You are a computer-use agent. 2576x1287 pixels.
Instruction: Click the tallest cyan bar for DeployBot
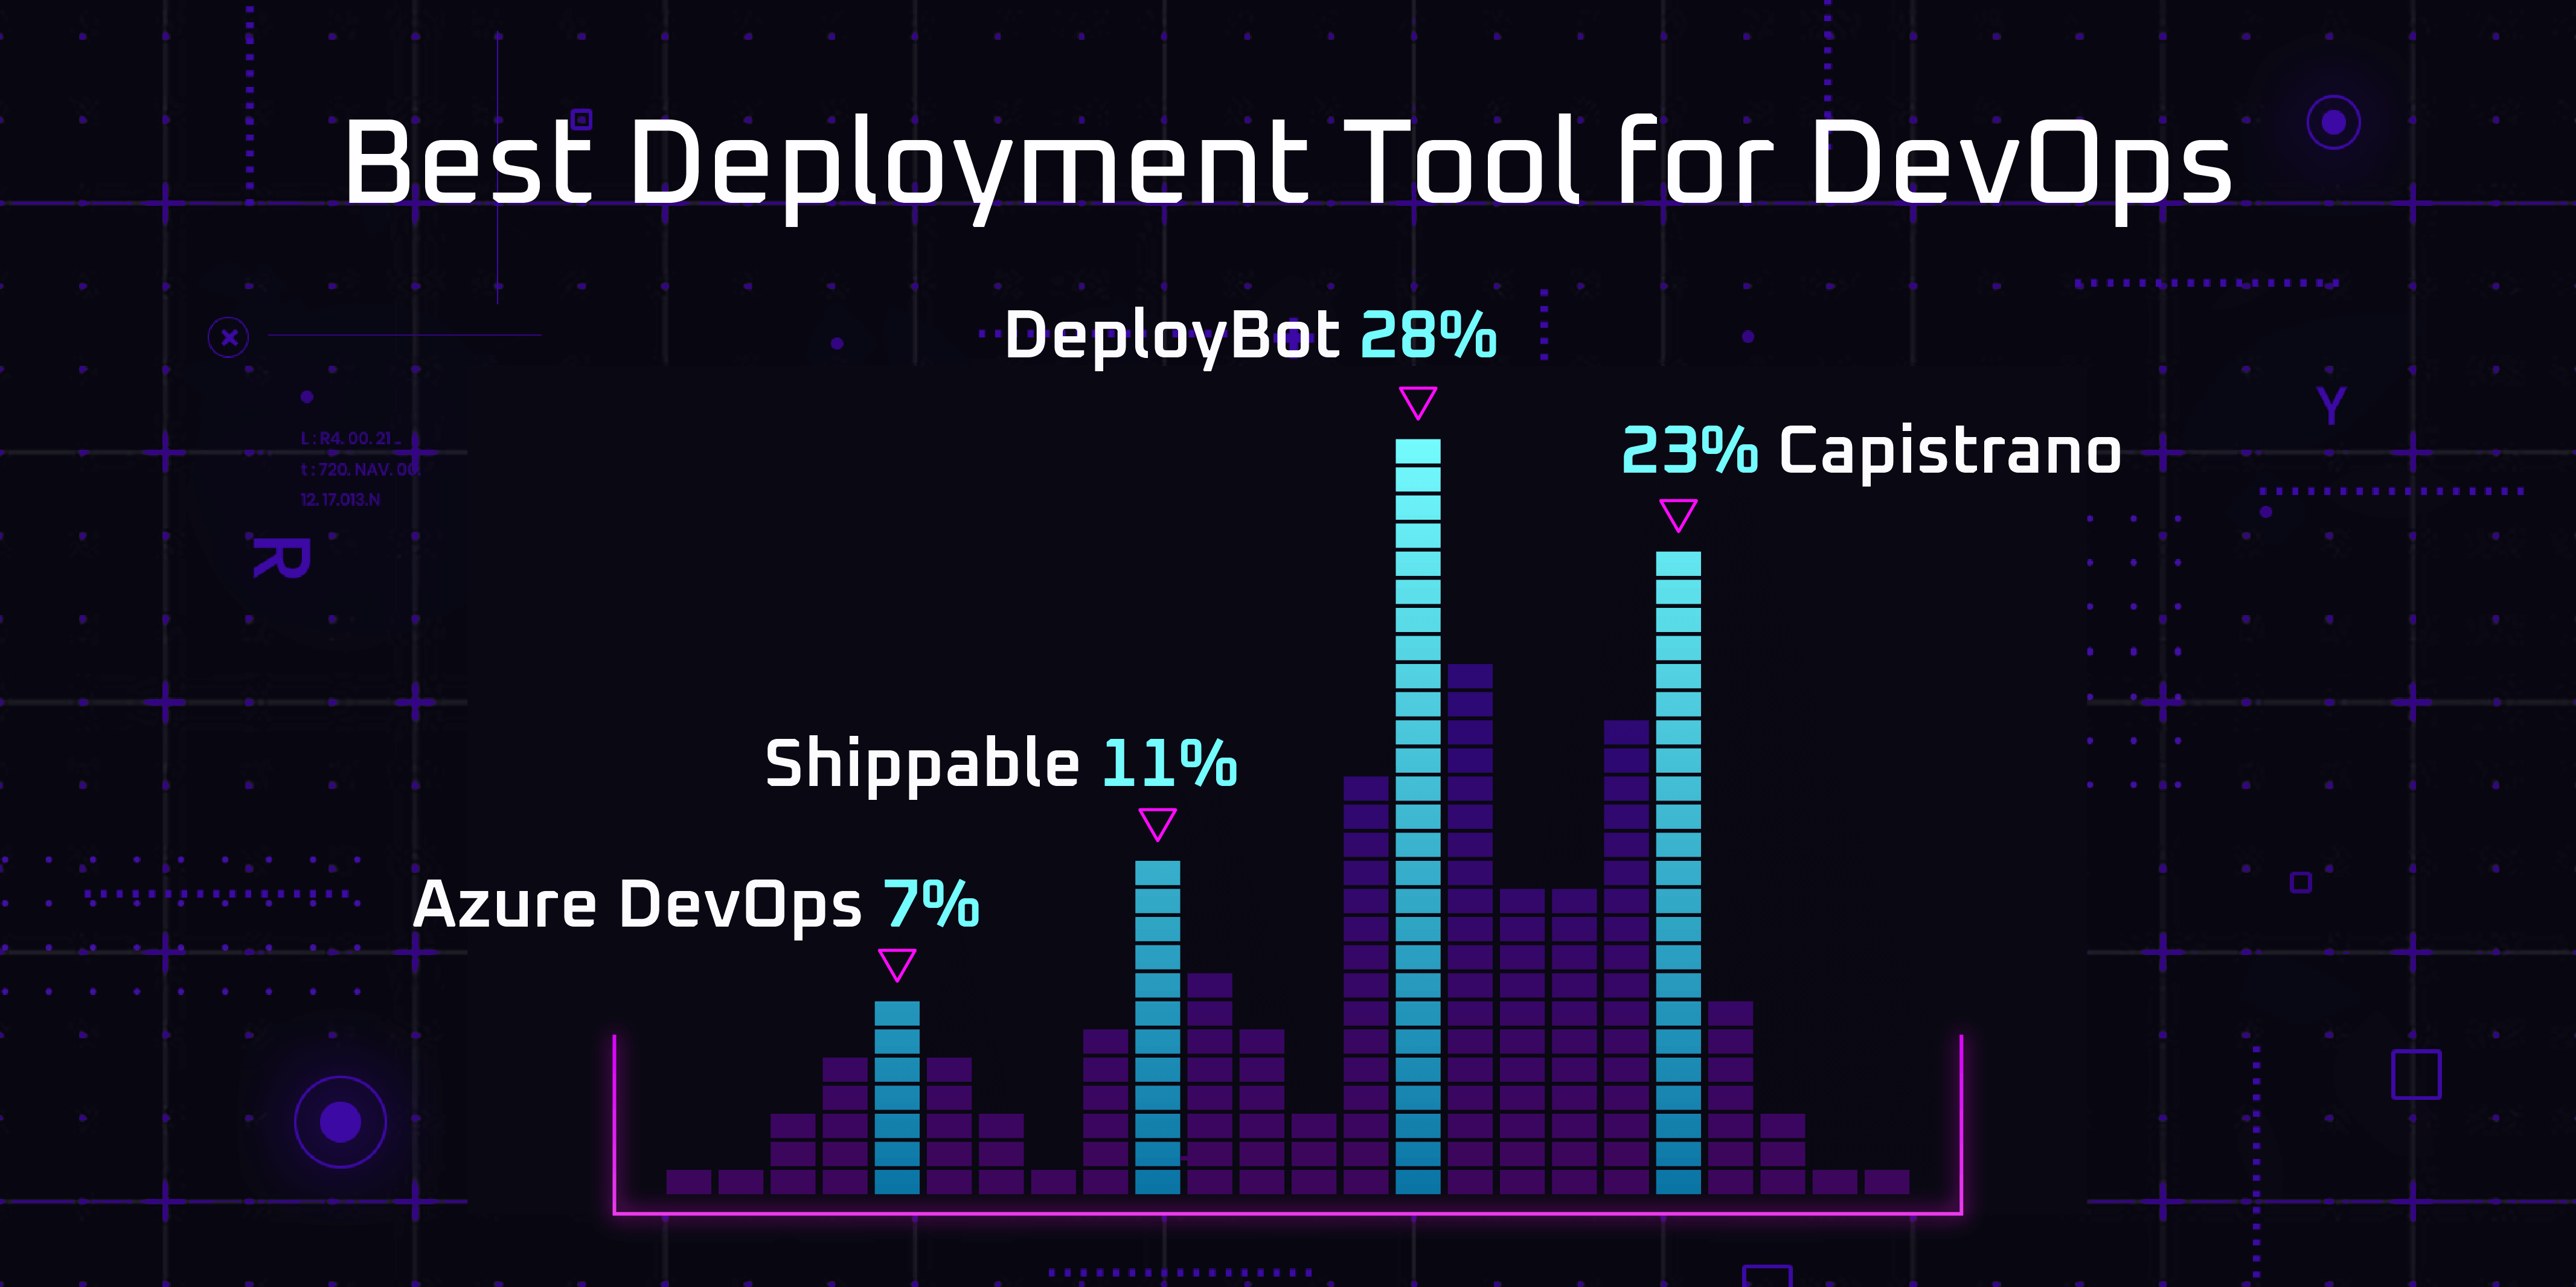tap(1418, 816)
